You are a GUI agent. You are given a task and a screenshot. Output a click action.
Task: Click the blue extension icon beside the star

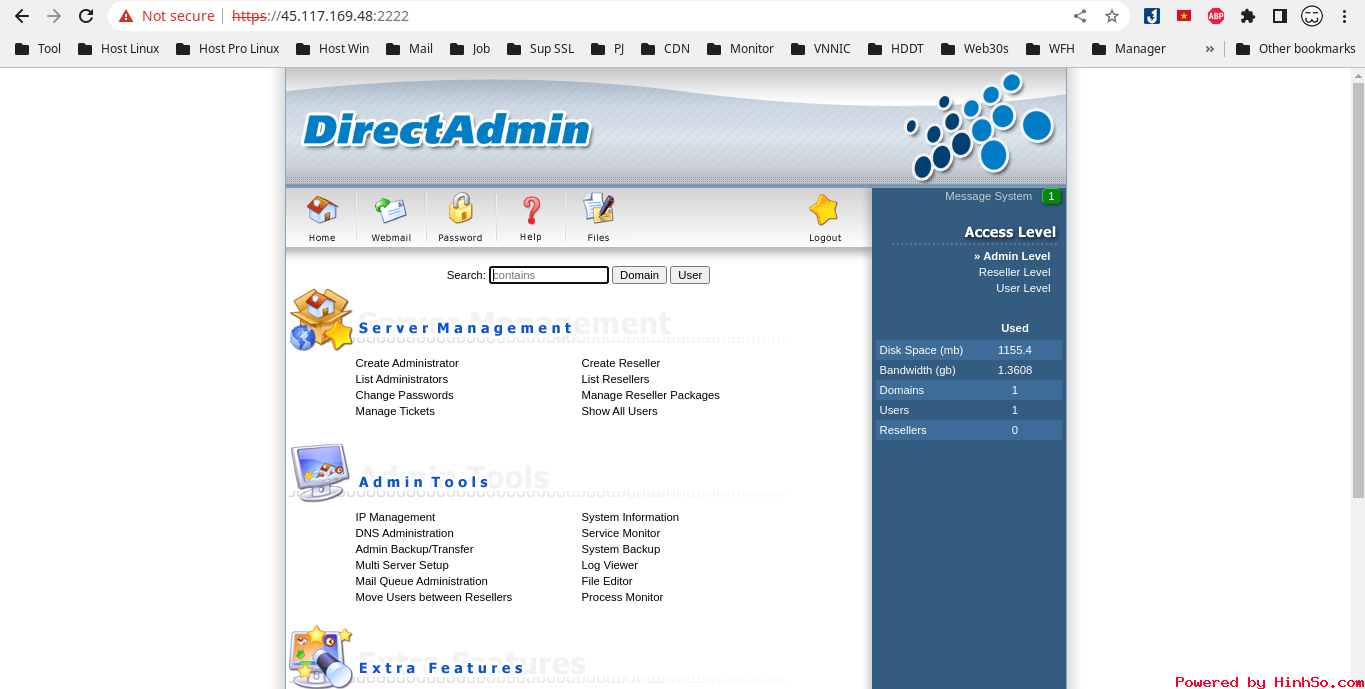(1152, 16)
